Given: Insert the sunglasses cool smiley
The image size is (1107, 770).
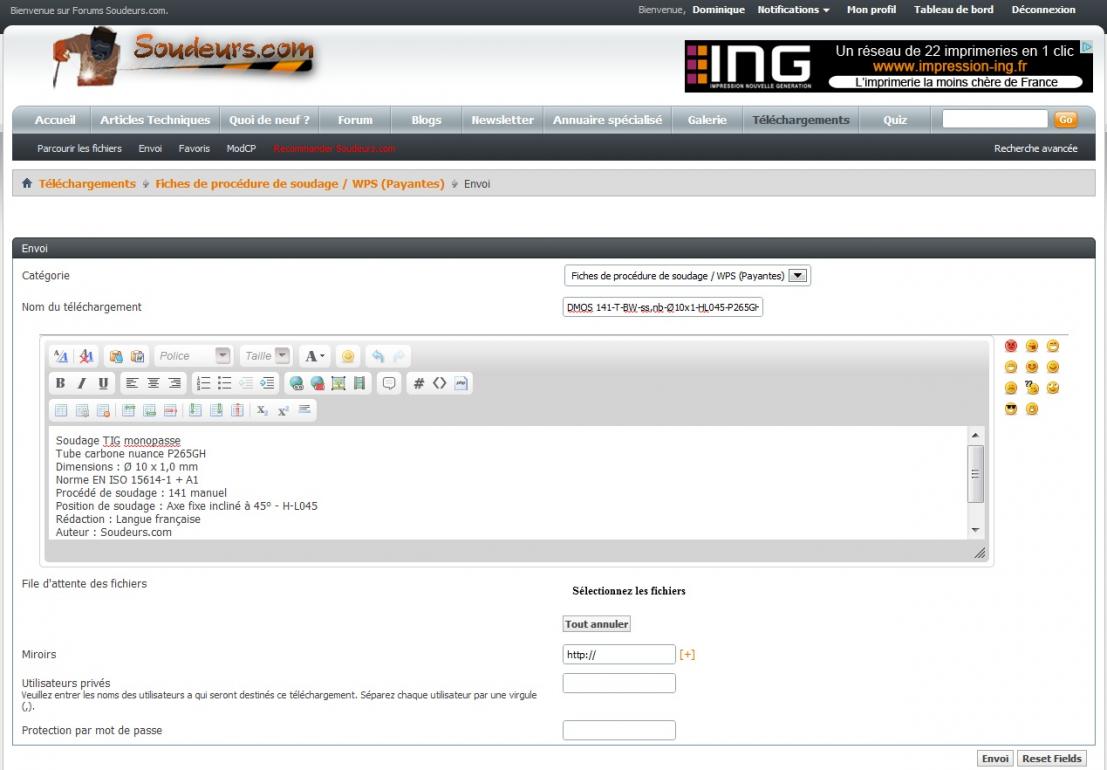Looking at the screenshot, I should pos(1011,409).
